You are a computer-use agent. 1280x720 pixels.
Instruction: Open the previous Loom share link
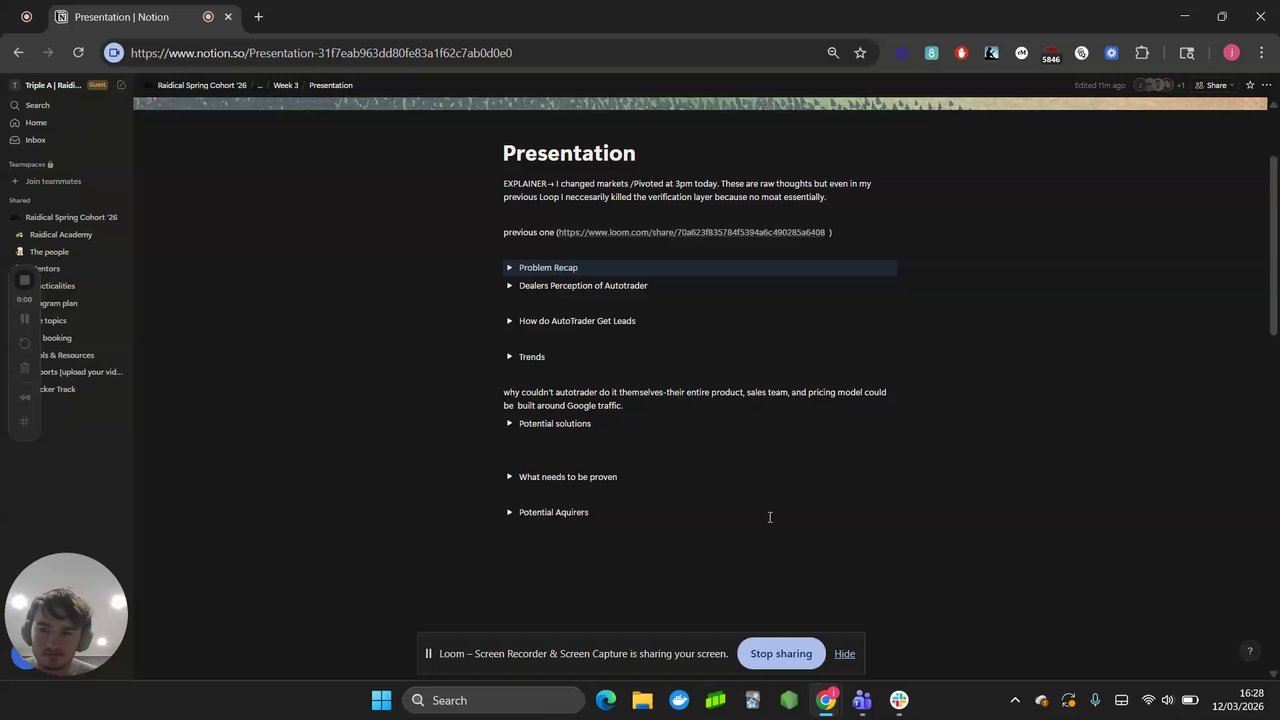tap(691, 233)
